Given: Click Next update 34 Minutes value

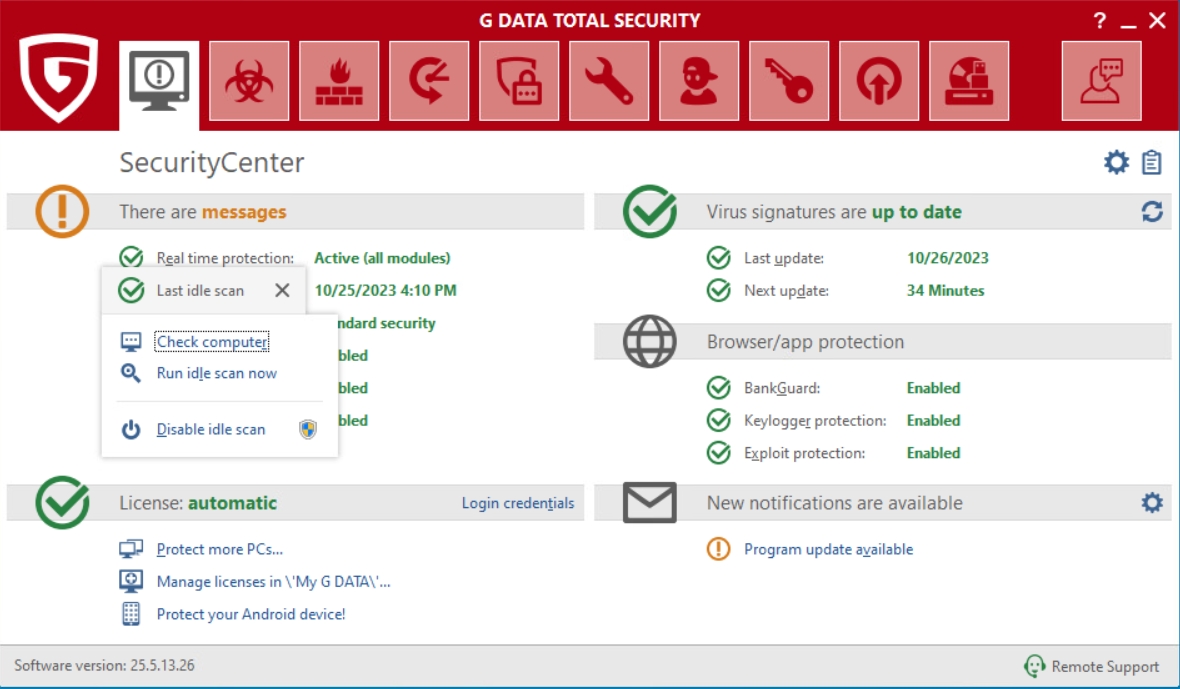Looking at the screenshot, I should click(945, 290).
